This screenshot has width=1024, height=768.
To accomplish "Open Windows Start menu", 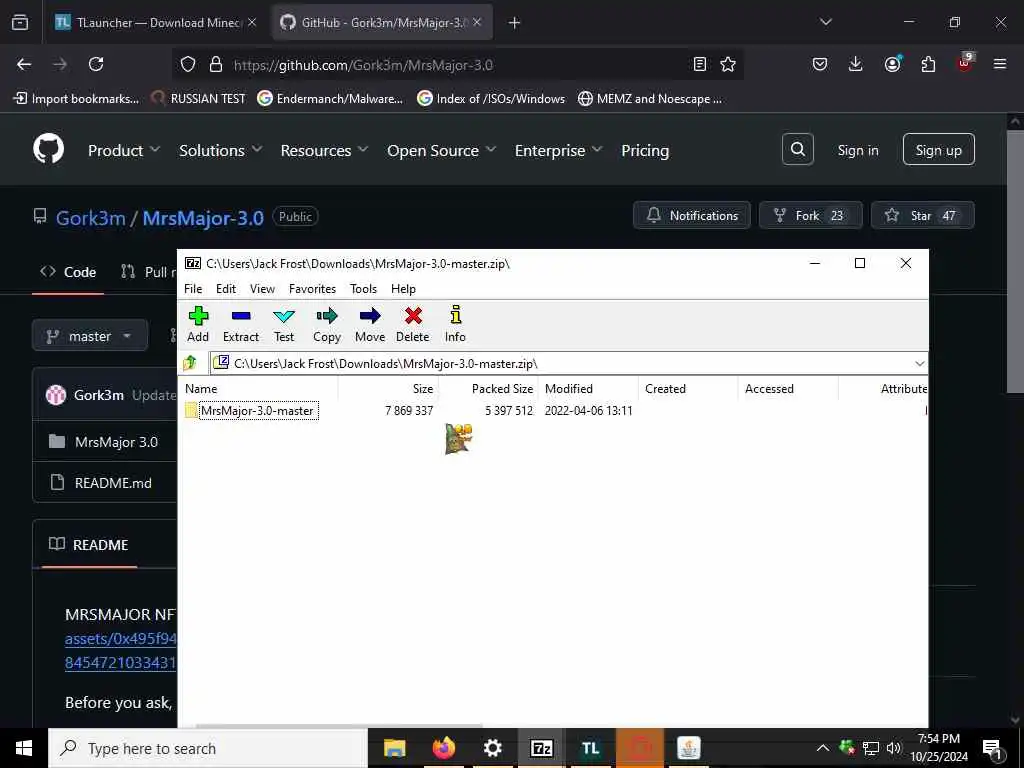I will 24,748.
